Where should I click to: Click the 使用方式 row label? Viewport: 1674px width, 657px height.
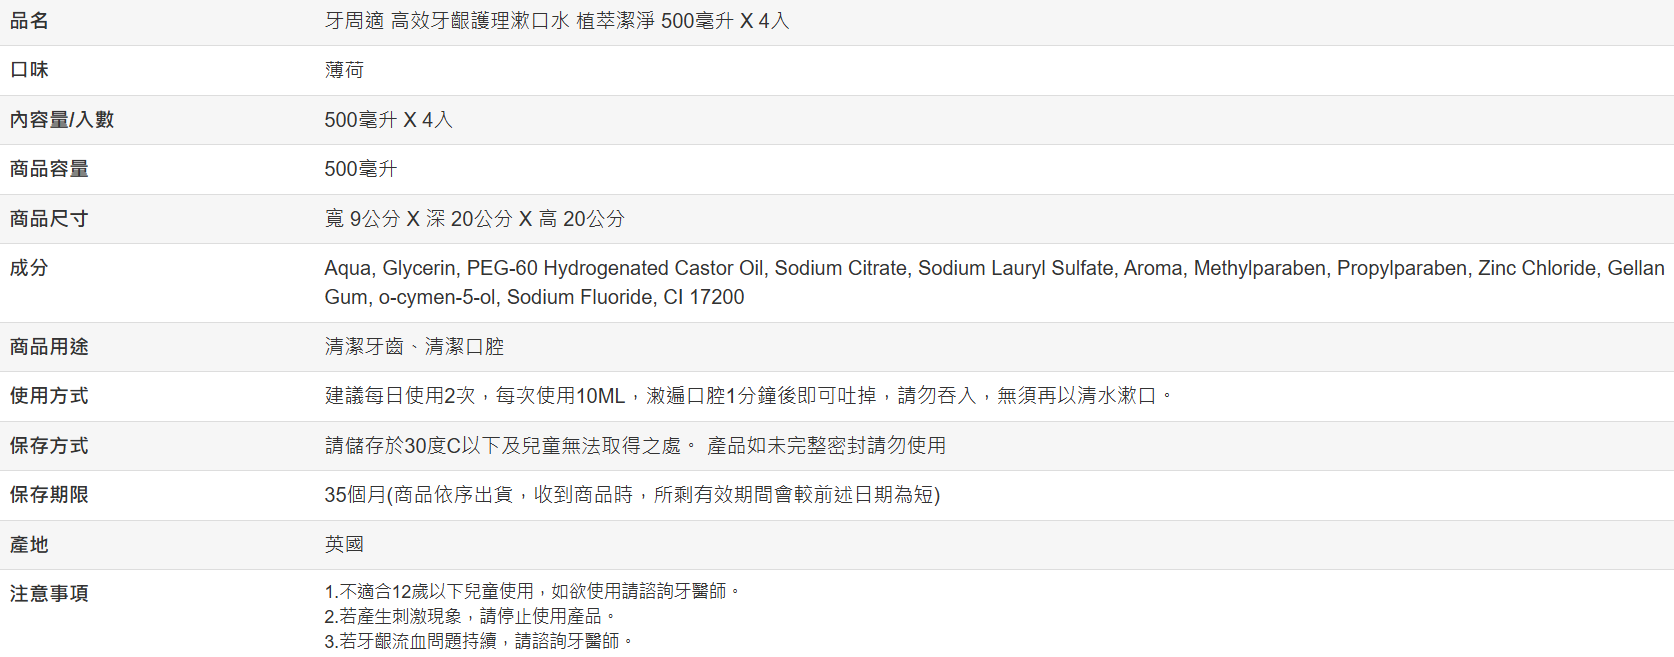(x=49, y=396)
